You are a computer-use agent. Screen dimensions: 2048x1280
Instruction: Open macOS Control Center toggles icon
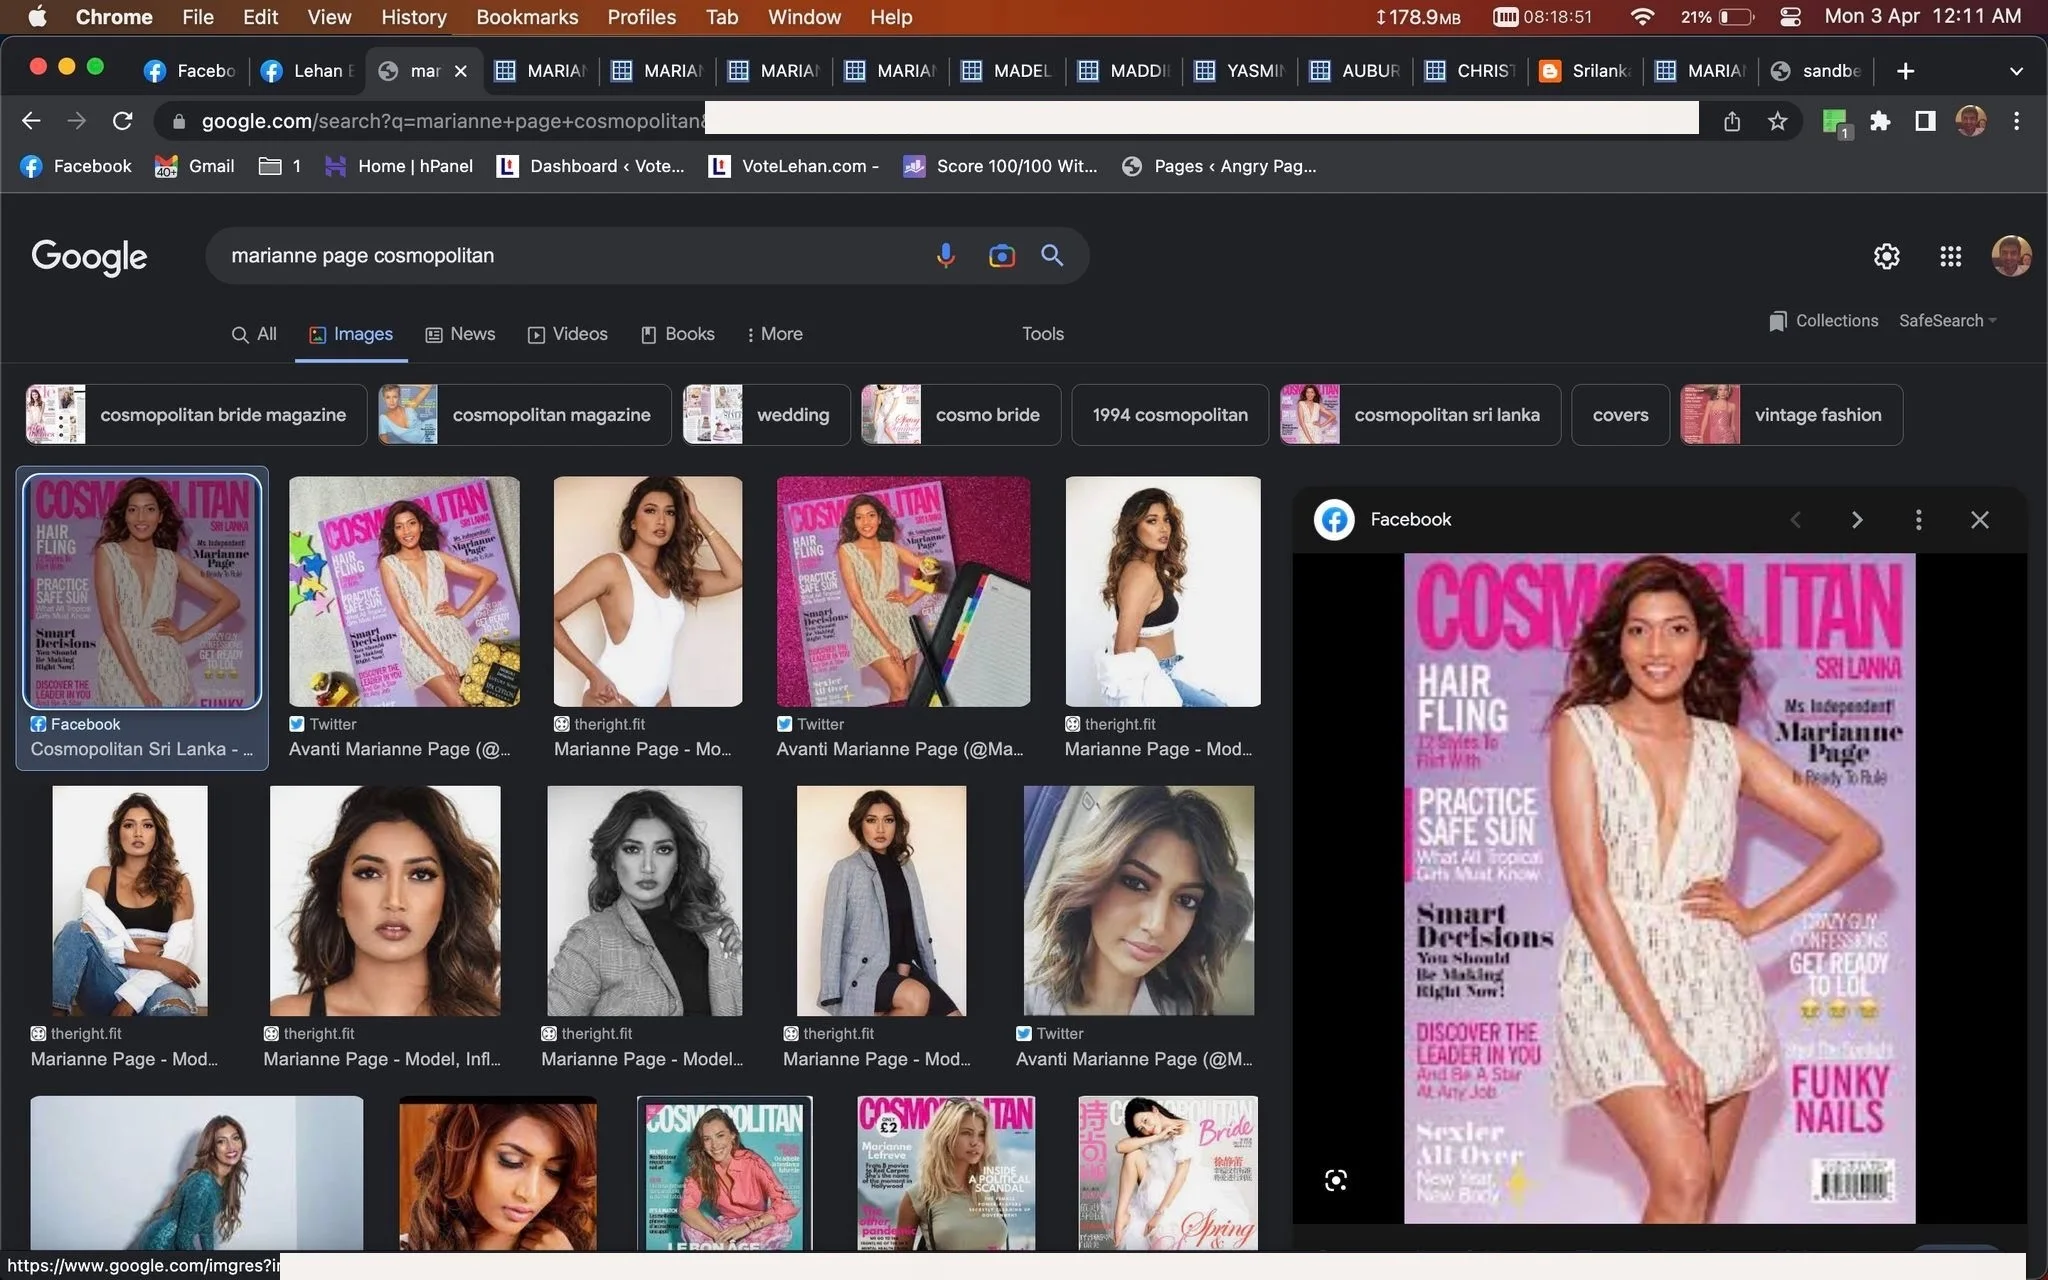pos(1790,17)
